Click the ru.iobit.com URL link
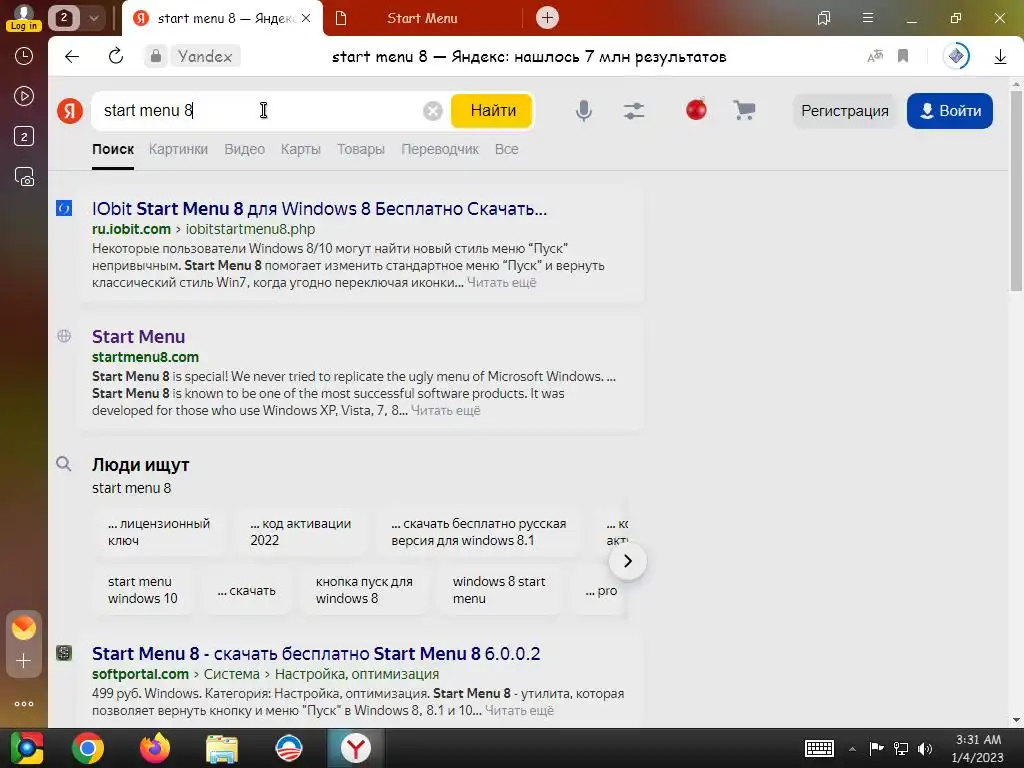The width and height of the screenshot is (1024, 768). tap(131, 229)
